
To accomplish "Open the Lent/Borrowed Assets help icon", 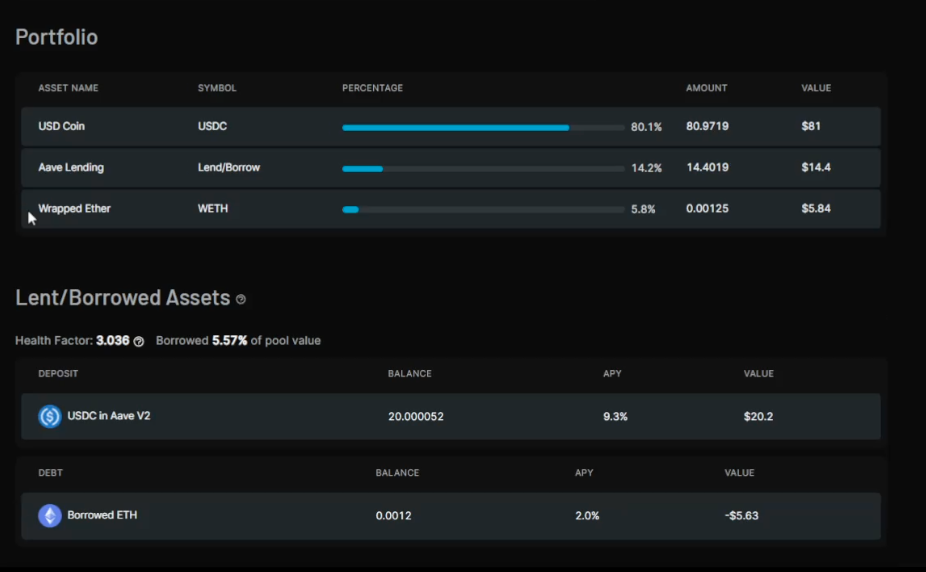I will click(x=240, y=299).
